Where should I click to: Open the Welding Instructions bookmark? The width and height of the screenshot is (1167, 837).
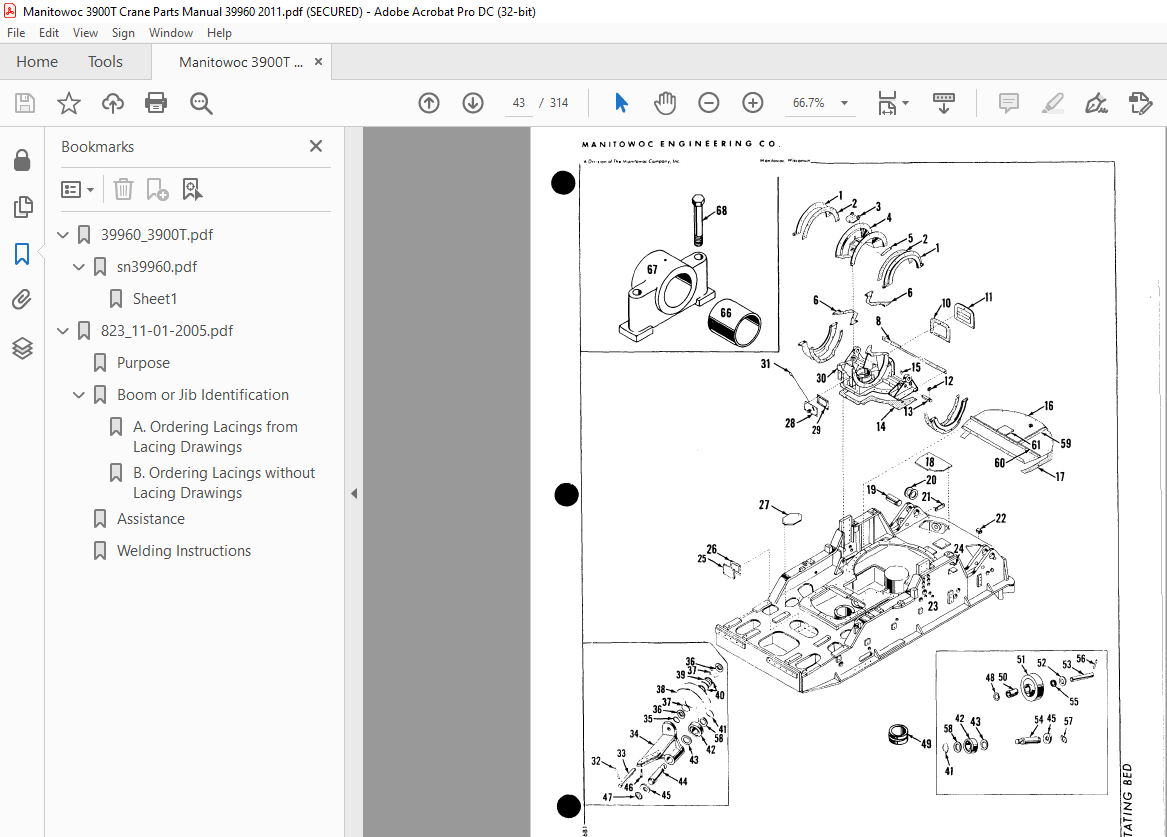point(184,551)
